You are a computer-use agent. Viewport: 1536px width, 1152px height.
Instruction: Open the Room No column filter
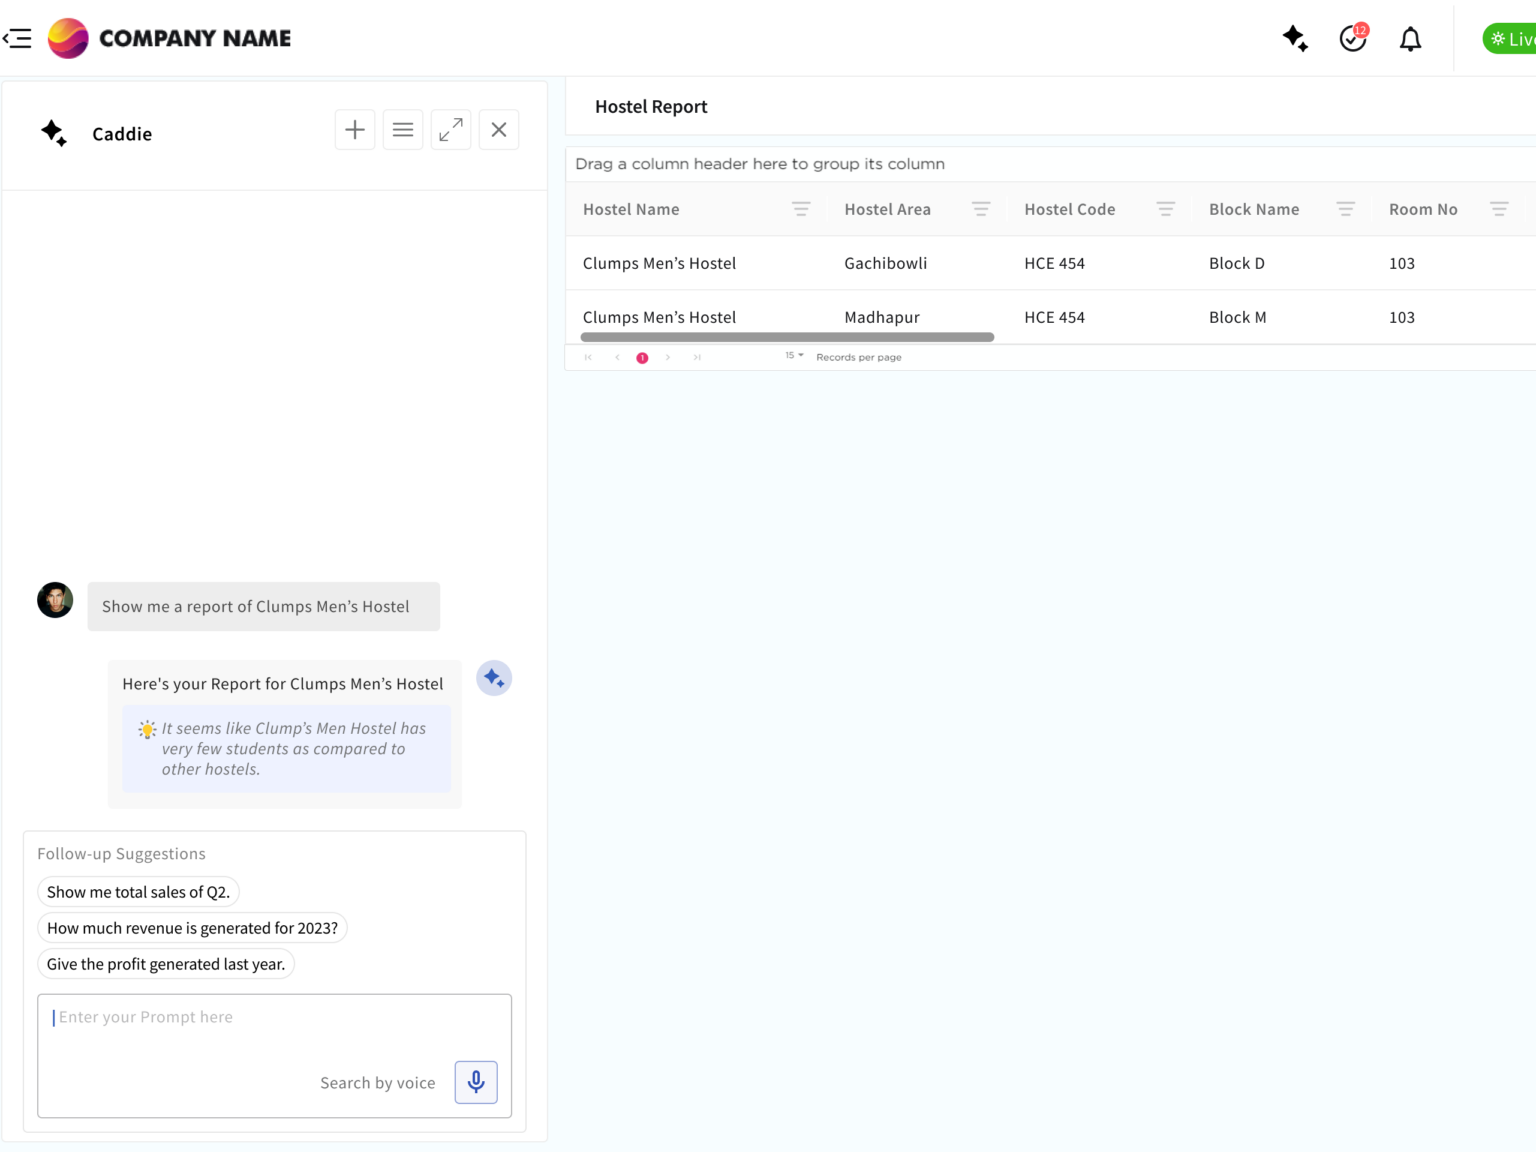1499,209
